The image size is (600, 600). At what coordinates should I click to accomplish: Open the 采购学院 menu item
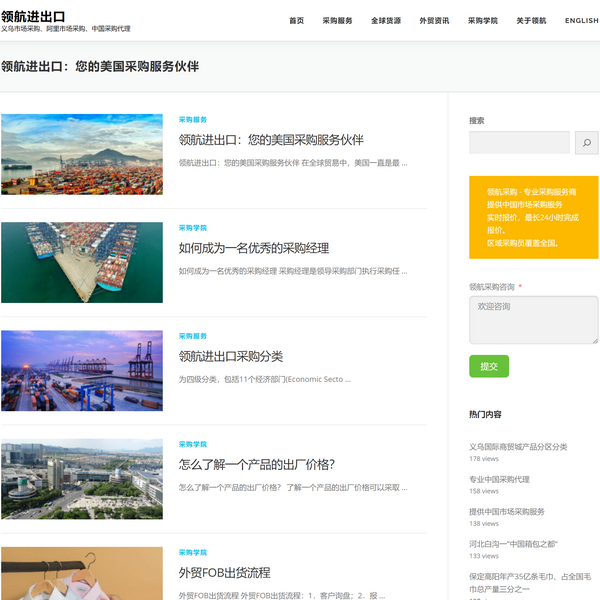tap(482, 20)
